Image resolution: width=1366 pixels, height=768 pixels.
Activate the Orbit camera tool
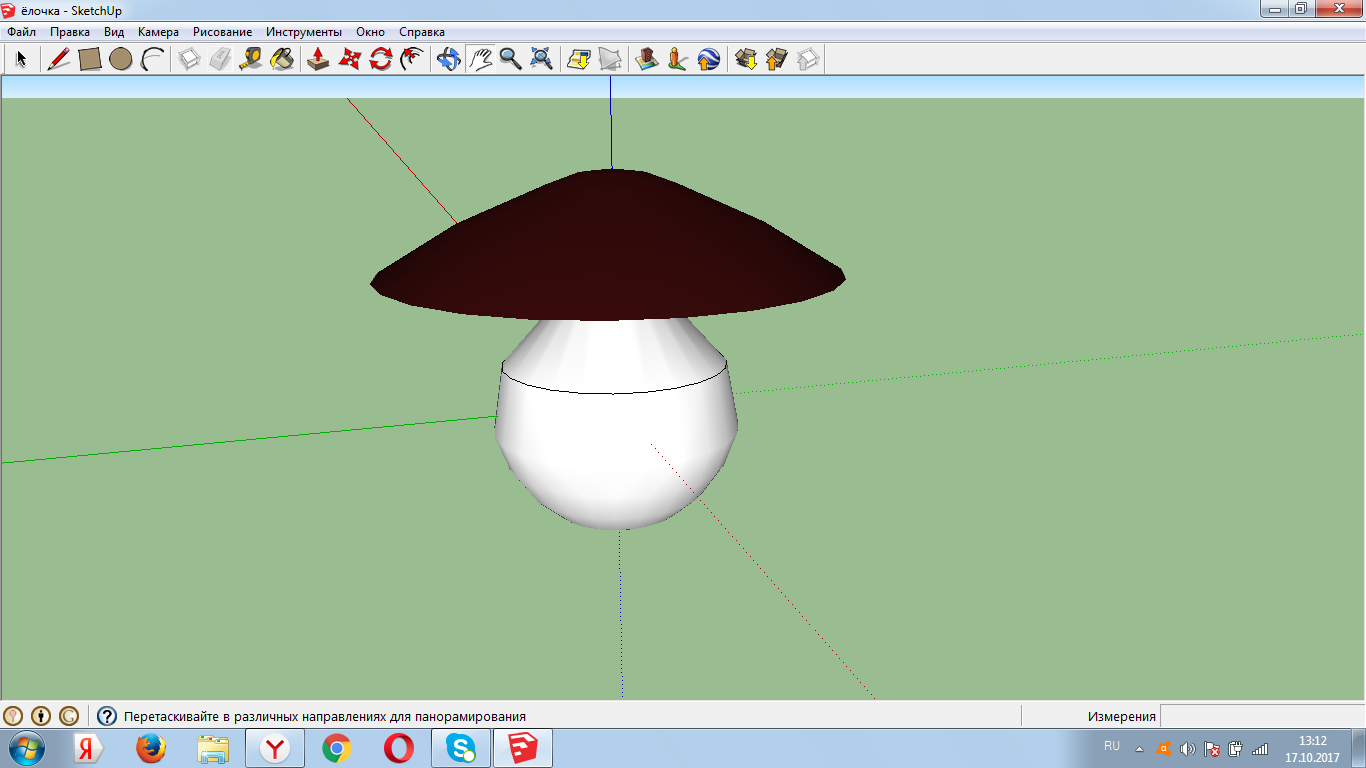click(x=449, y=59)
